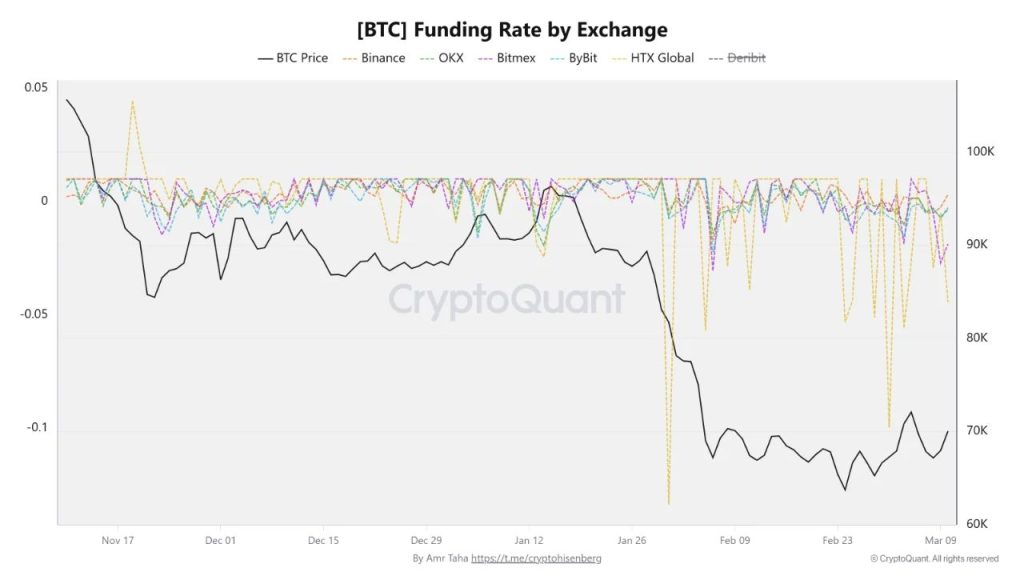Click the green dashed marker beside OKX
Screen dimensions: 1024x576
pos(427,58)
